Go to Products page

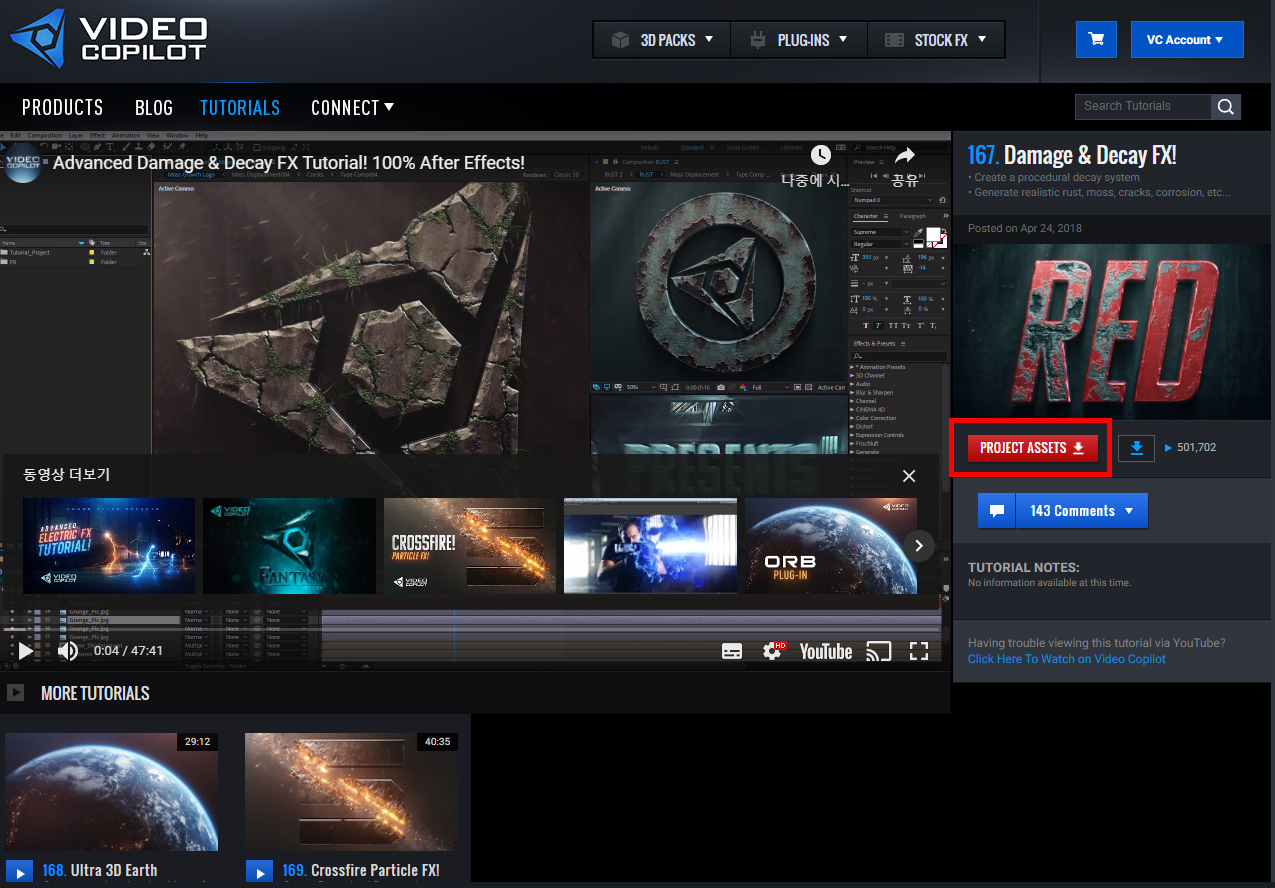62,107
